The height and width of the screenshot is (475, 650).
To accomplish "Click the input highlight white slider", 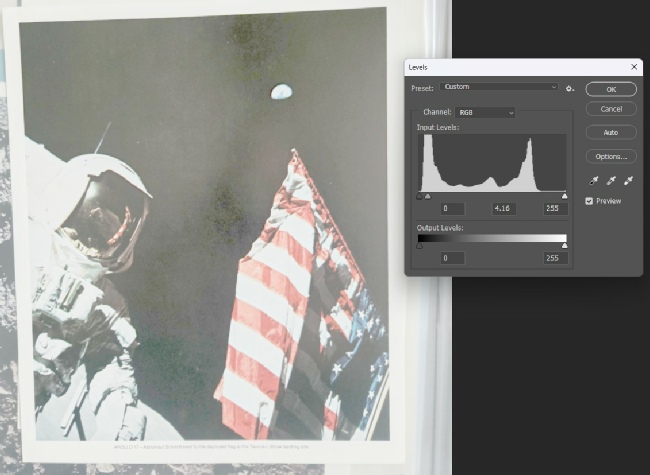I will (x=564, y=196).
